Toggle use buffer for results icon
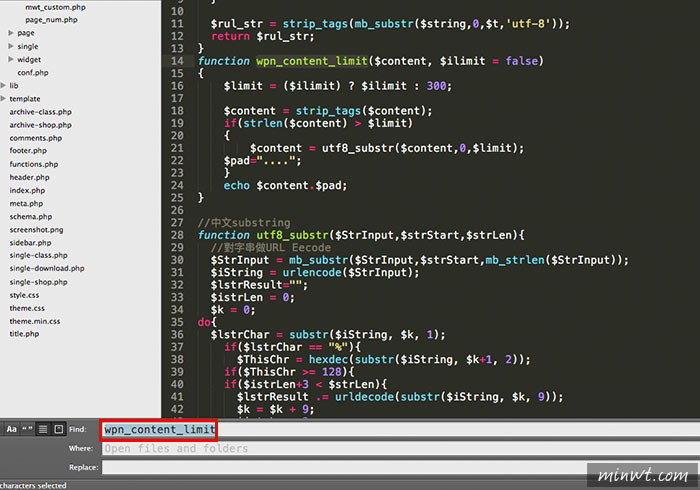Viewport: 700px width, 490px height. [x=58, y=429]
